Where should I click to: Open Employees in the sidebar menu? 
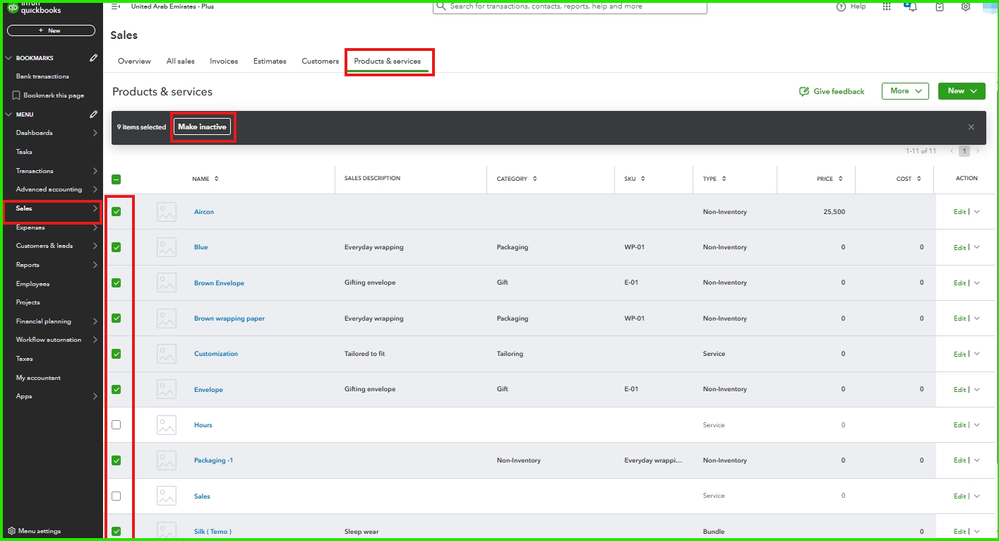click(x=32, y=284)
